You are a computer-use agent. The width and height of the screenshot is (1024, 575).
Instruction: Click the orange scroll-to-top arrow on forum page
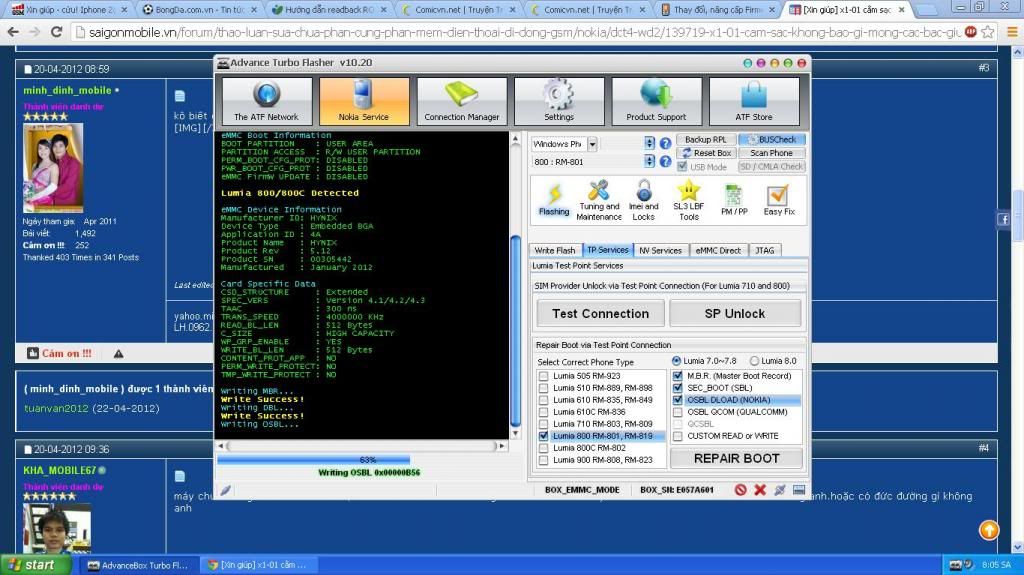coord(989,530)
